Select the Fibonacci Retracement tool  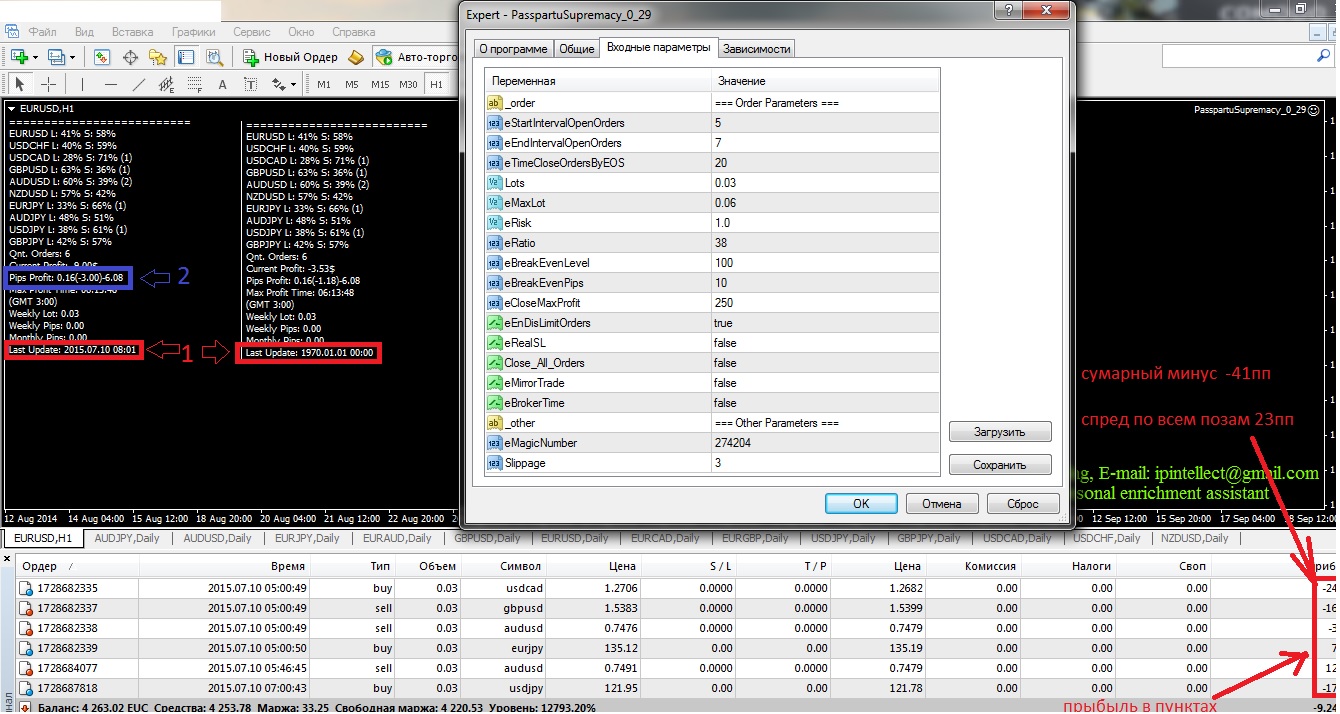(194, 84)
